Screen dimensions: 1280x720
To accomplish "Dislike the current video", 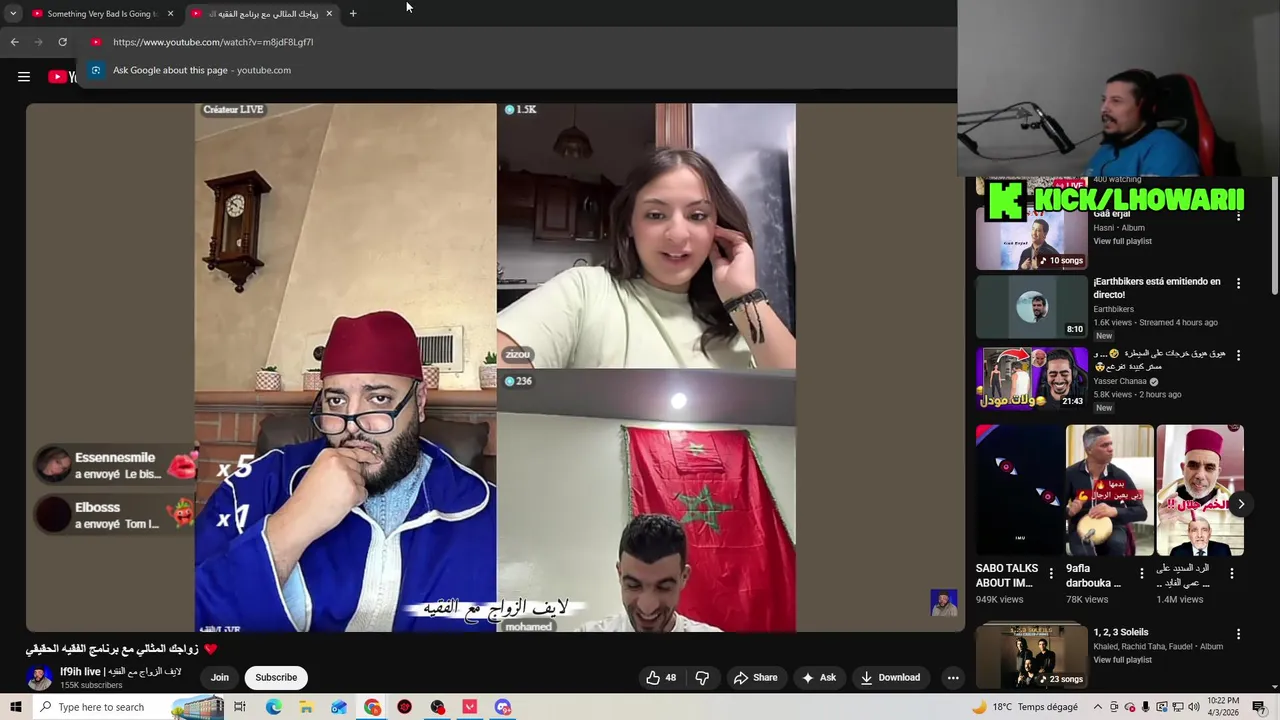I will (702, 678).
